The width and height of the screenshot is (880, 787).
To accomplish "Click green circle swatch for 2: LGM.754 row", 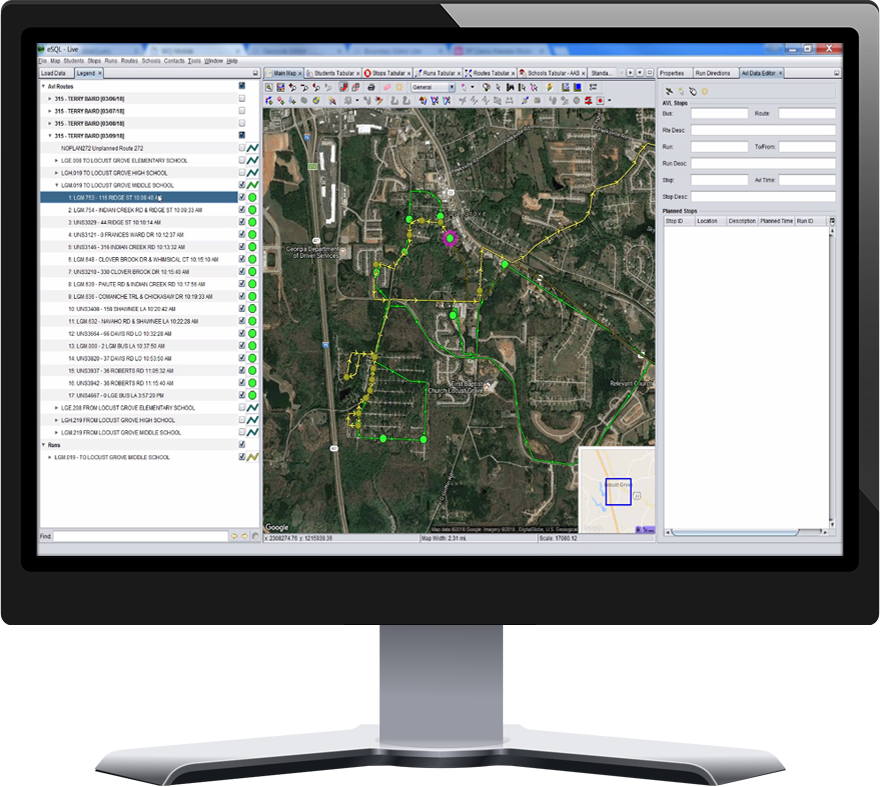I will 253,210.
